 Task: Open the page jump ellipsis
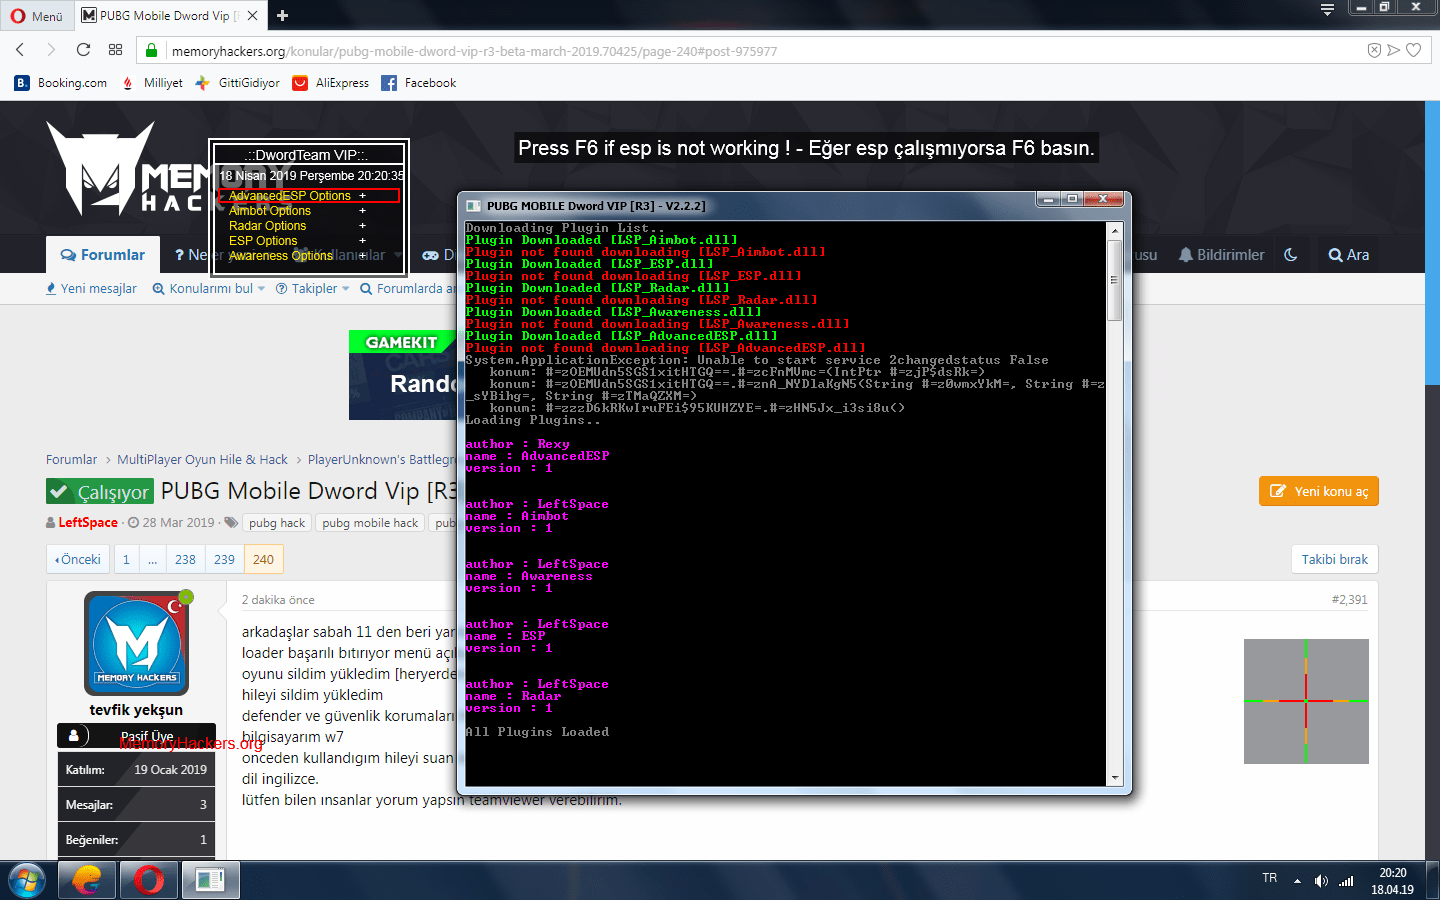tap(152, 559)
